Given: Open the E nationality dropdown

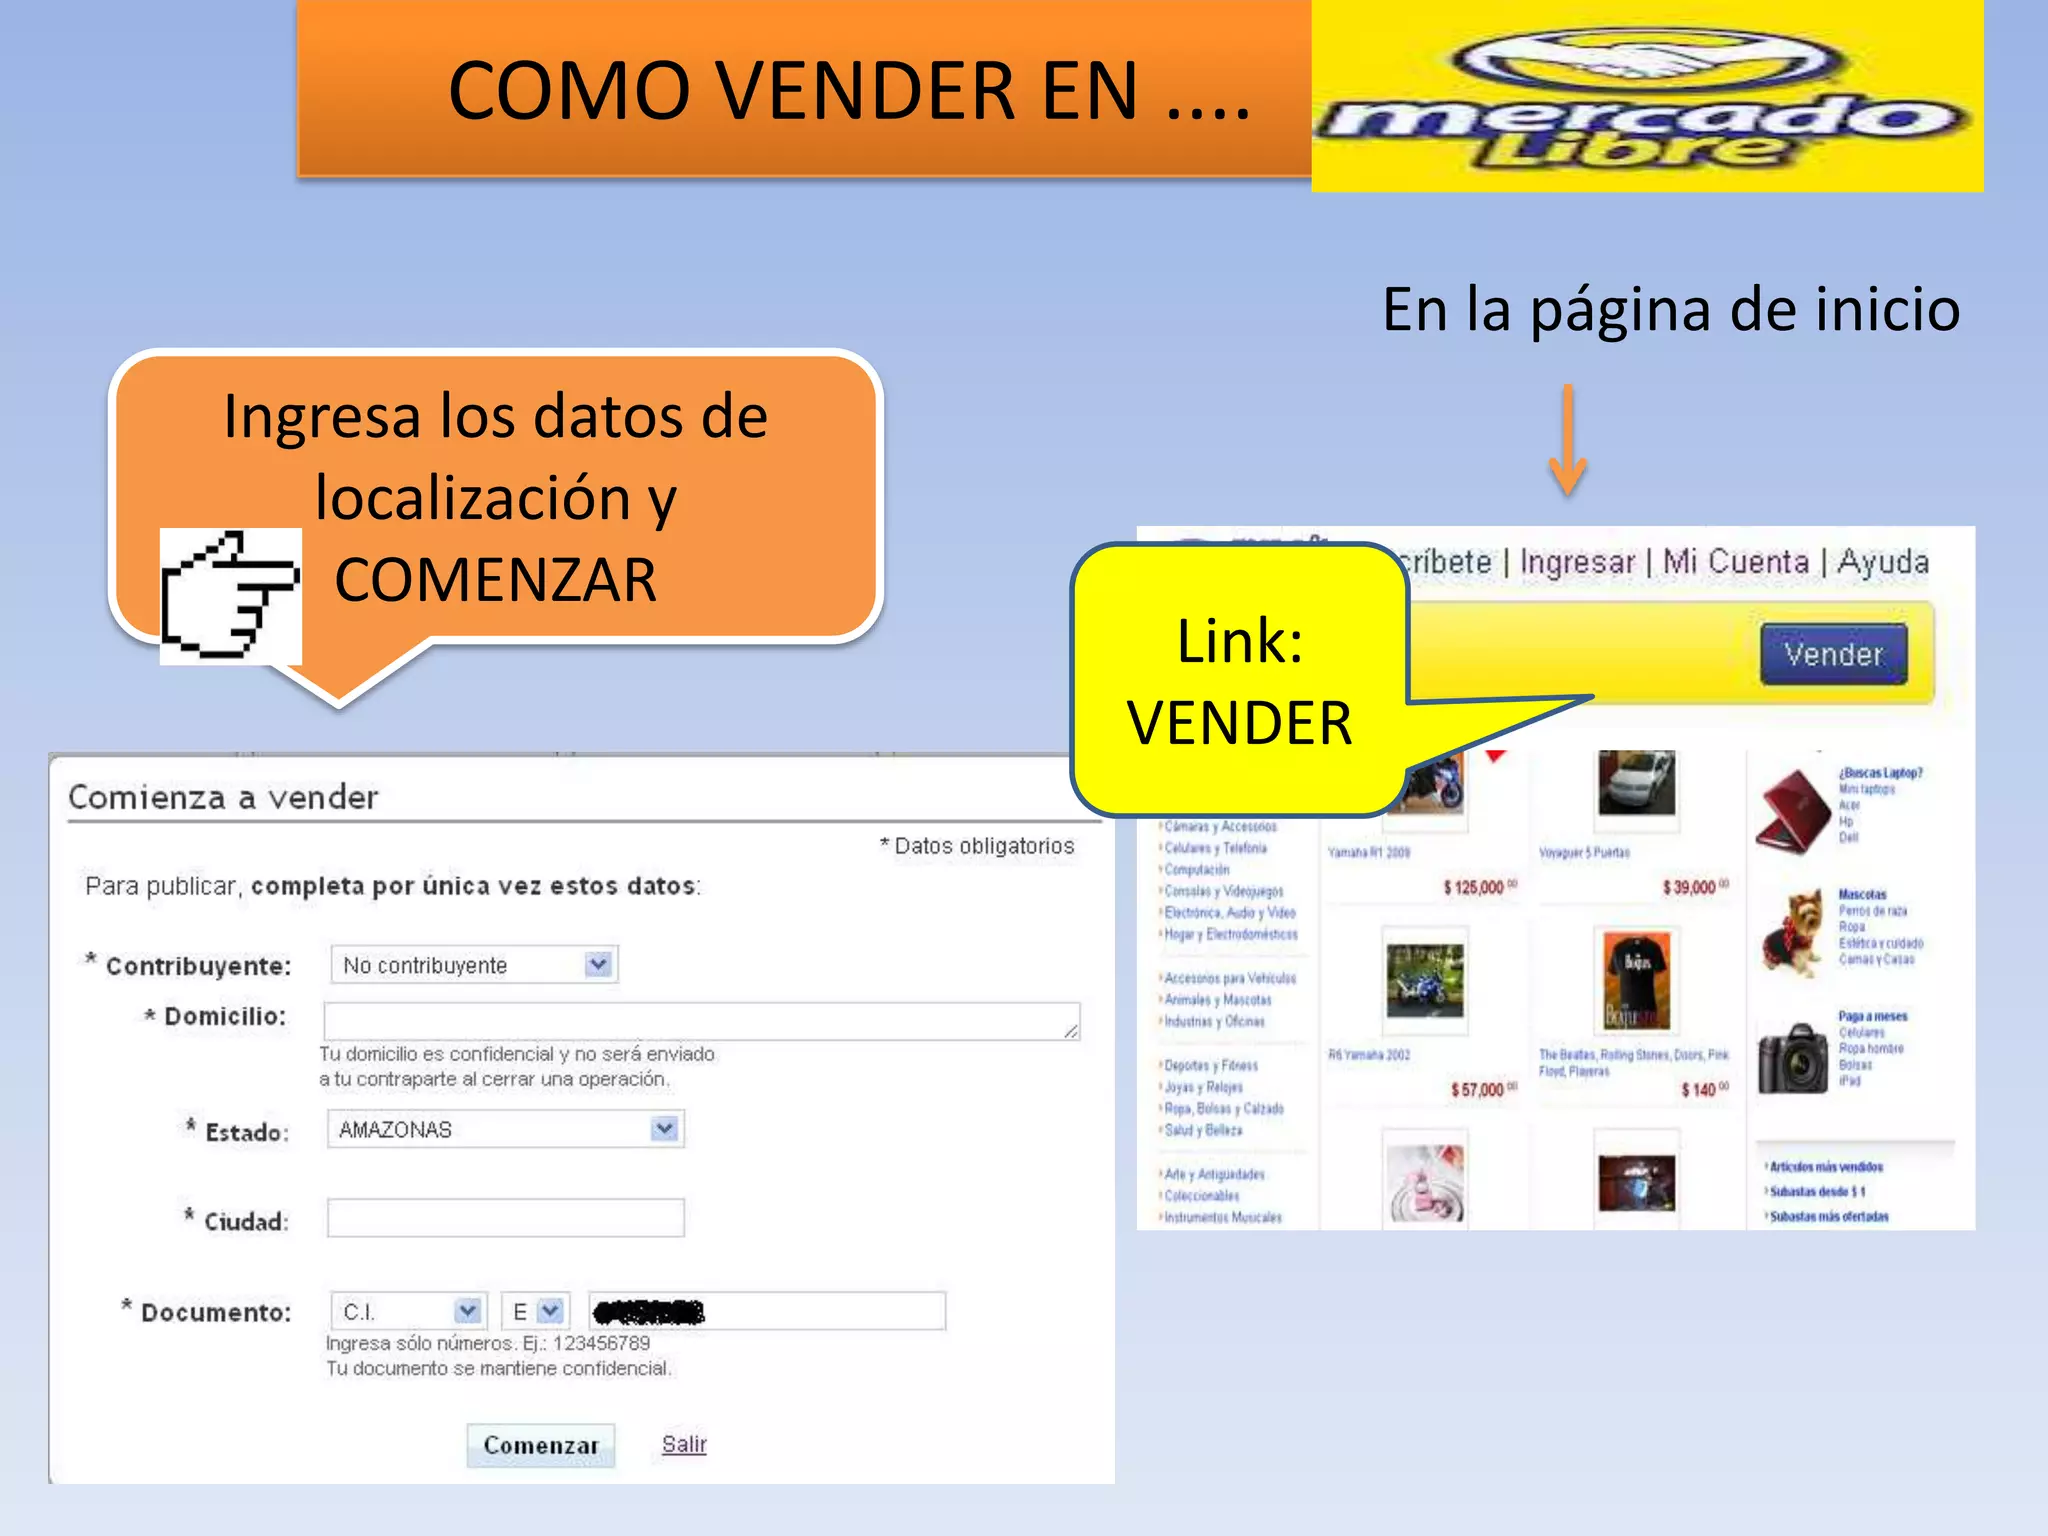Looking at the screenshot, I should tap(535, 1311).
